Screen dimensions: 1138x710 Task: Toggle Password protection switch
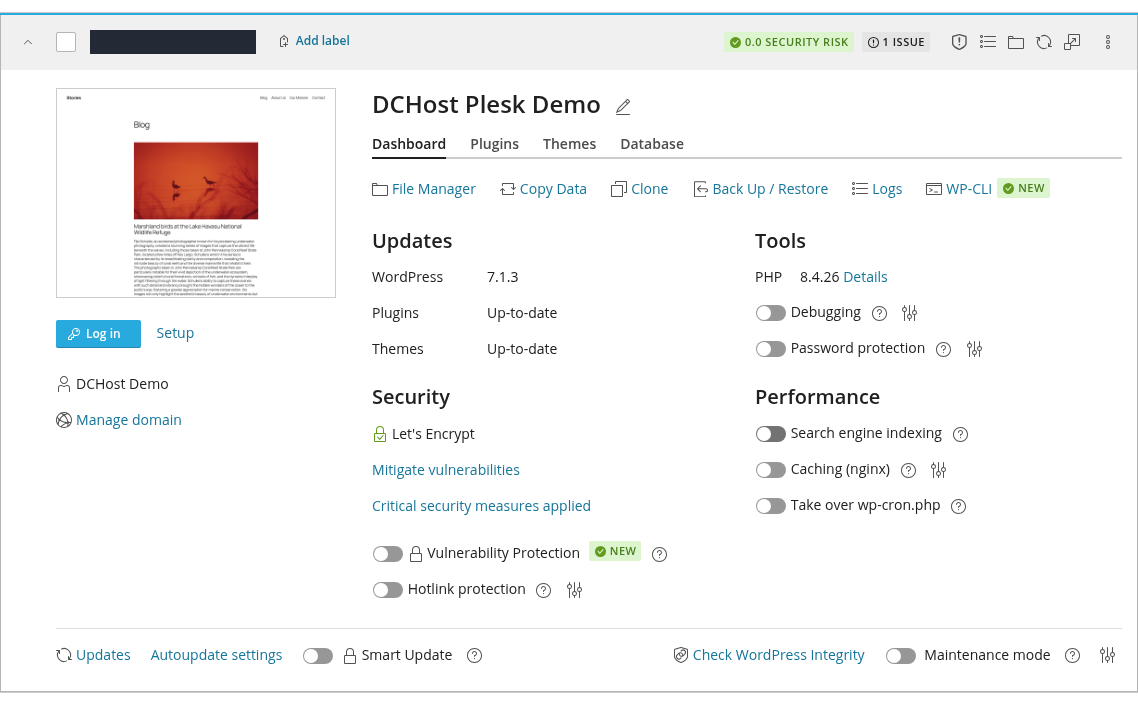[770, 349]
